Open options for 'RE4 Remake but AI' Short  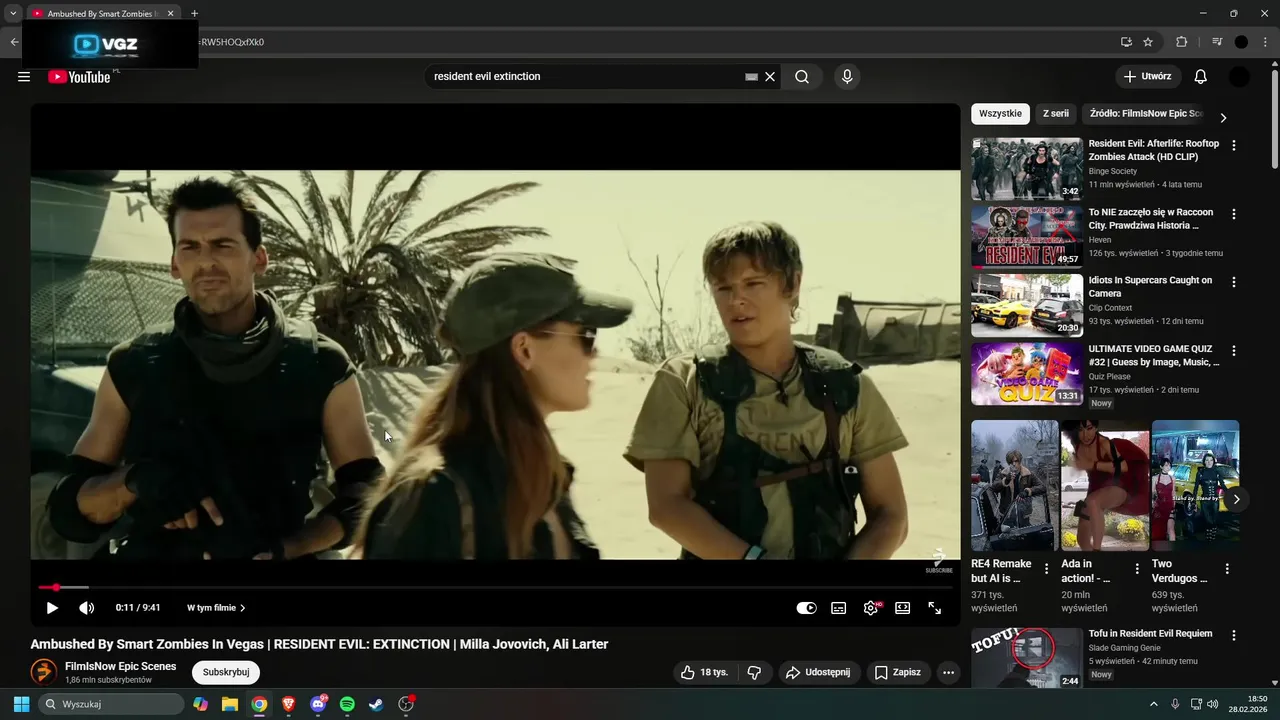[1047, 569]
